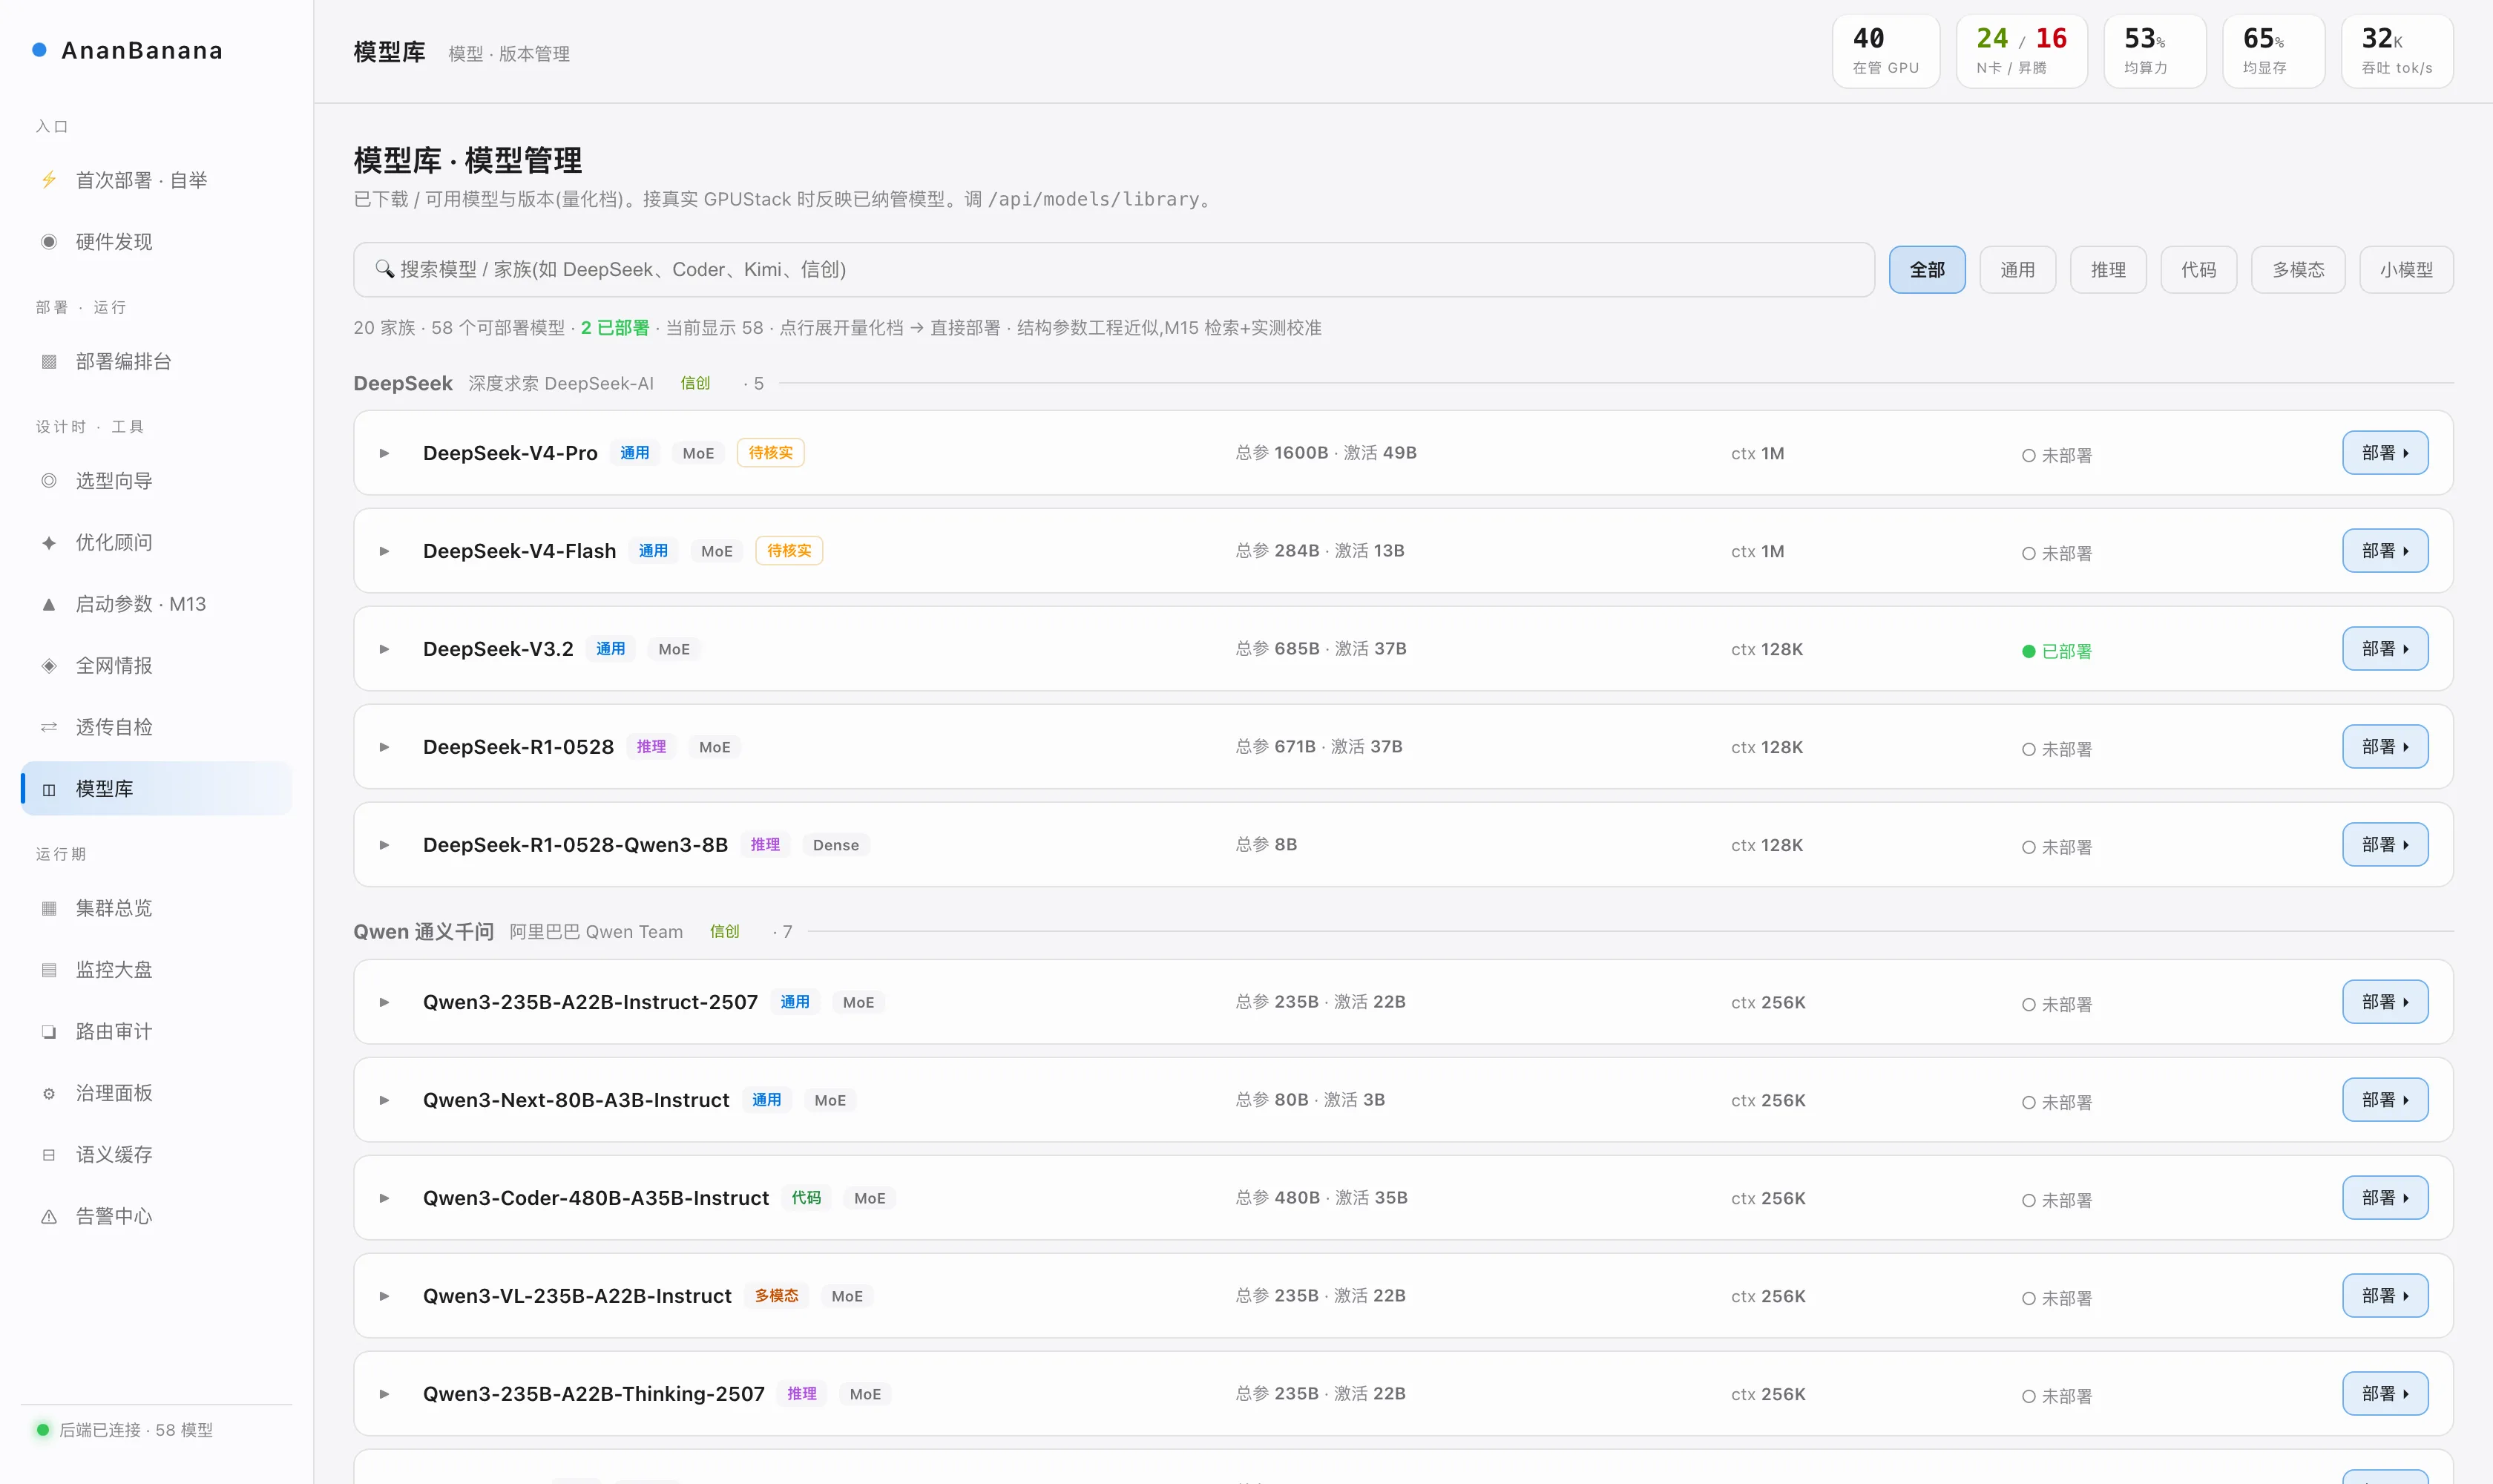Click the 24 / 16 N卡/昇腾 stat card

click(x=2021, y=51)
